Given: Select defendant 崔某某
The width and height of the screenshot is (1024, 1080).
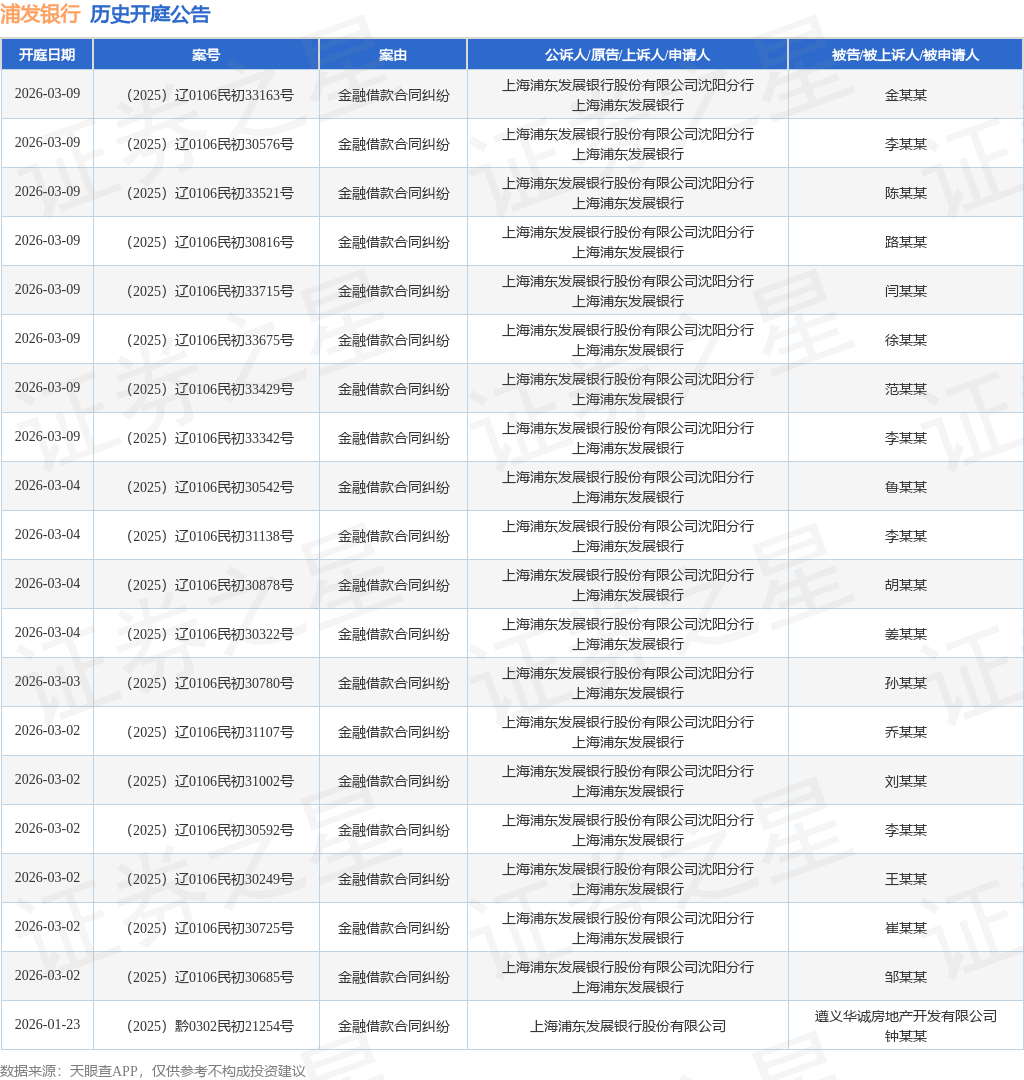Looking at the screenshot, I should pyautogui.click(x=906, y=926).
